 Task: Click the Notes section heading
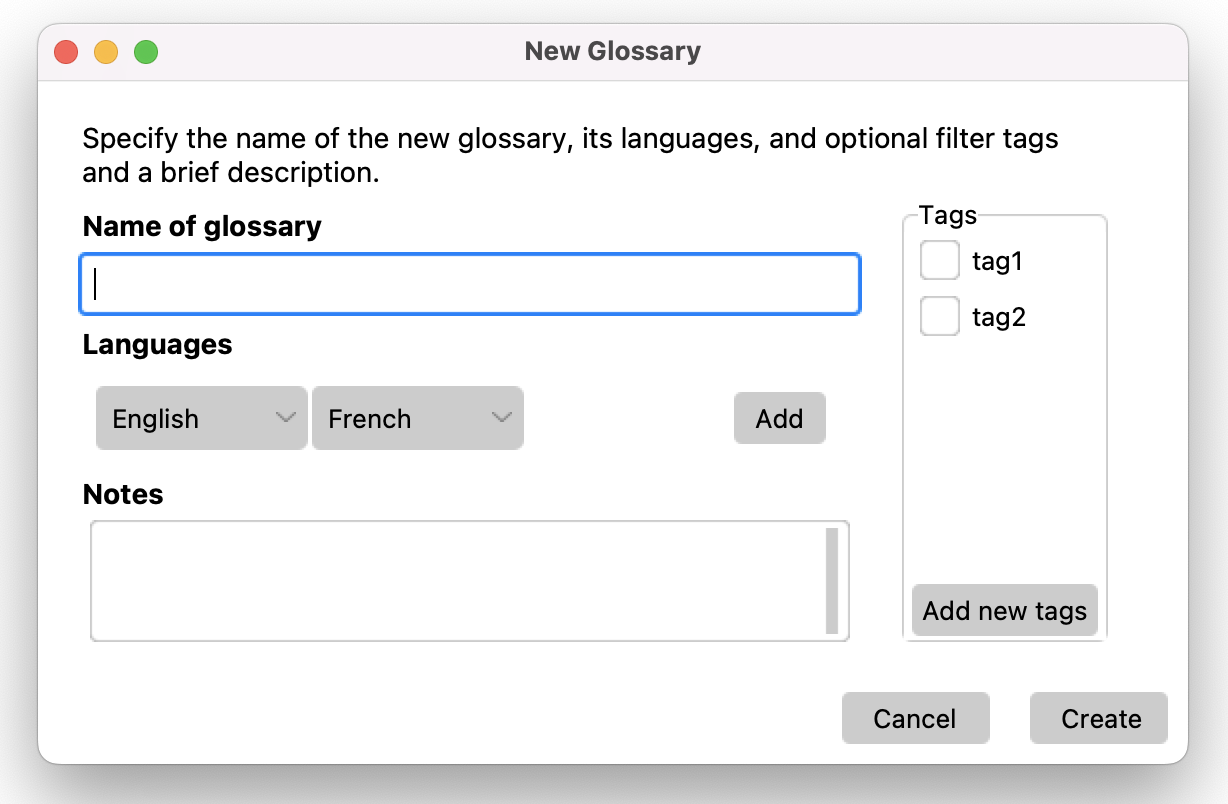pos(123,494)
